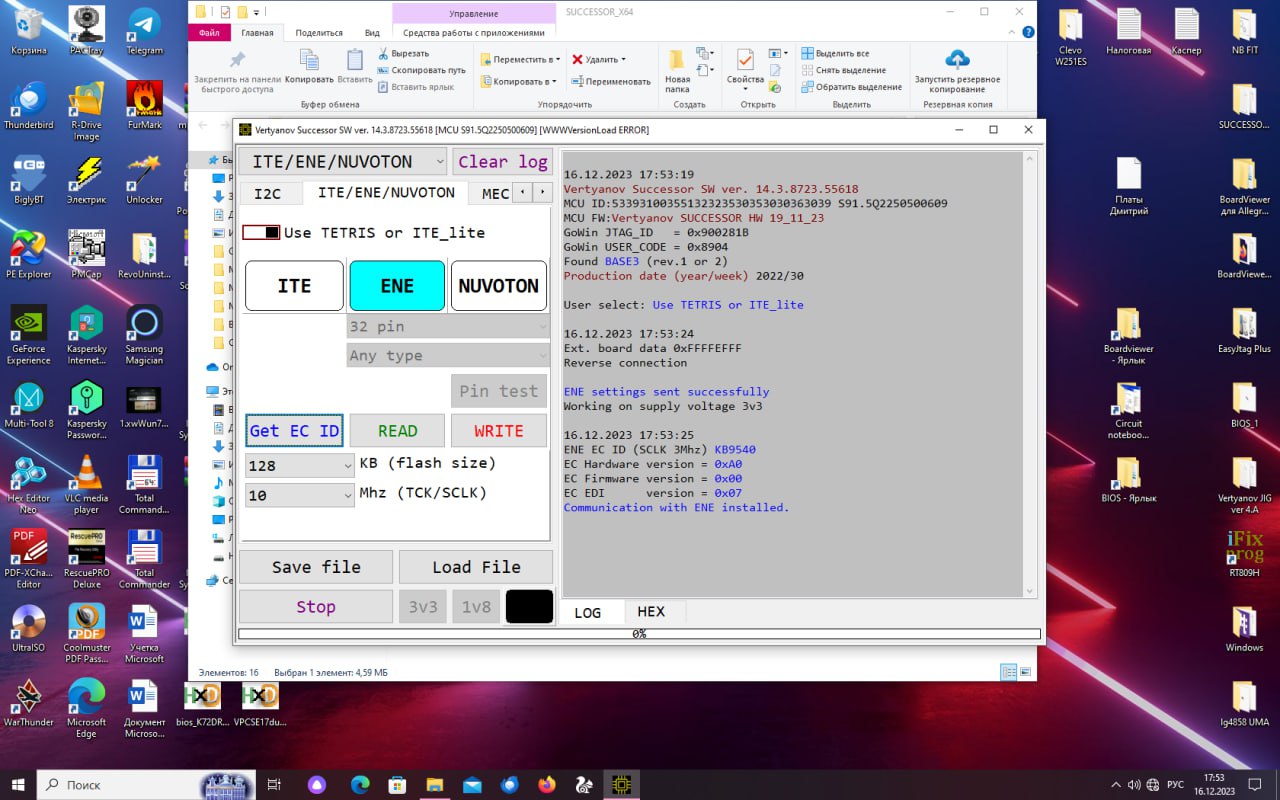1280x800 pixels.
Task: Launch PE Explorer from desktop
Action: (x=28, y=254)
